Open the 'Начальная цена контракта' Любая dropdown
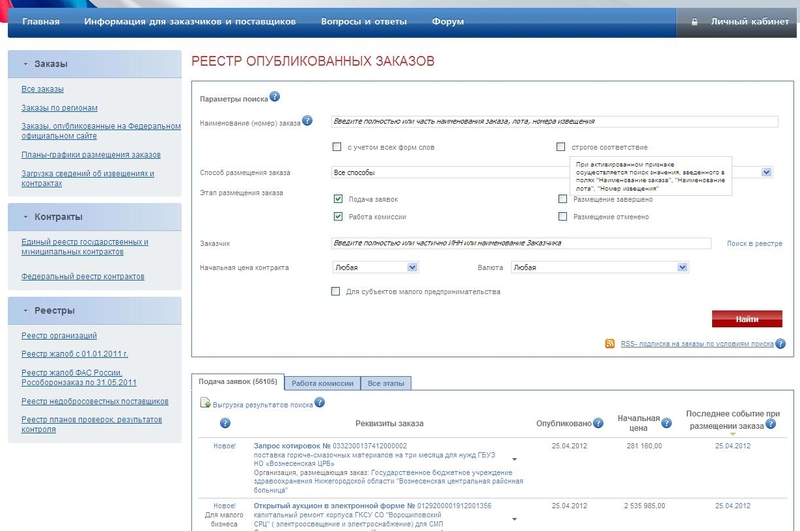The image size is (800, 531). [x=376, y=267]
